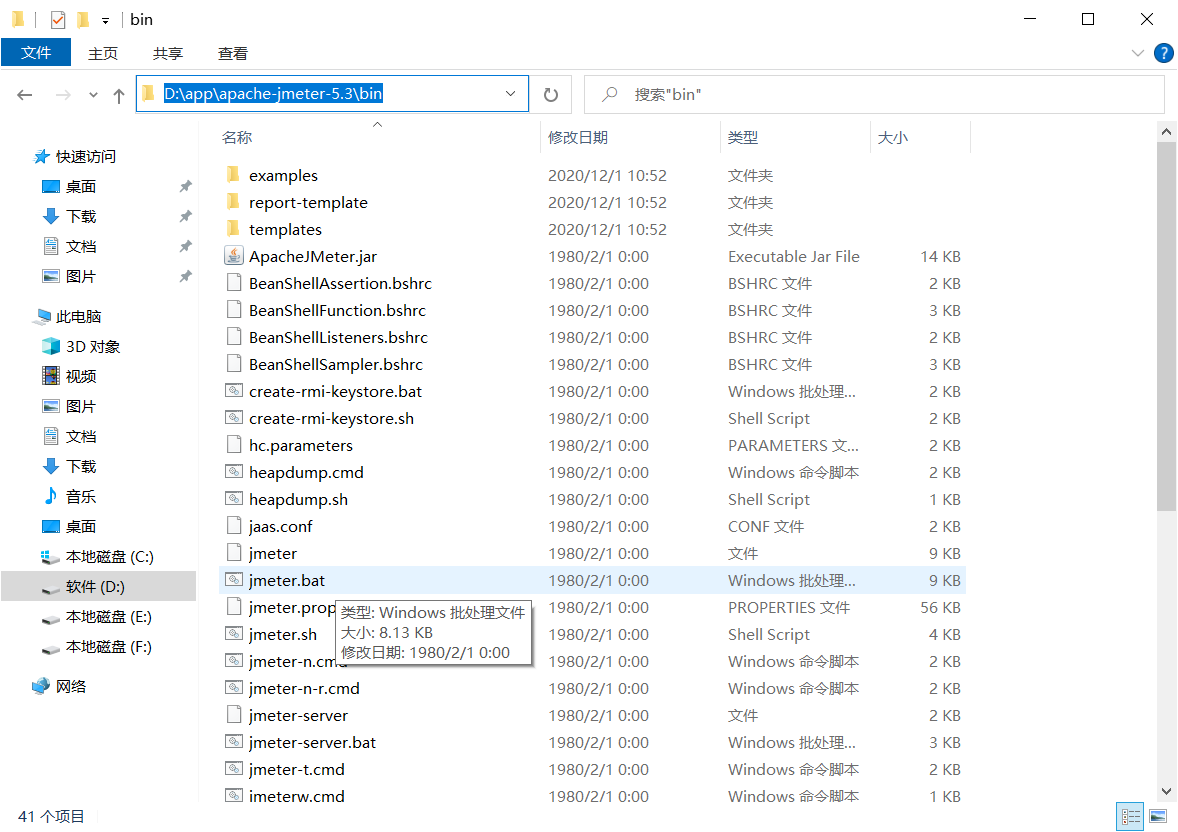Image resolution: width=1178 pixels, height=832 pixels.
Task: Open 音乐 in the sidebar
Action: point(69,497)
